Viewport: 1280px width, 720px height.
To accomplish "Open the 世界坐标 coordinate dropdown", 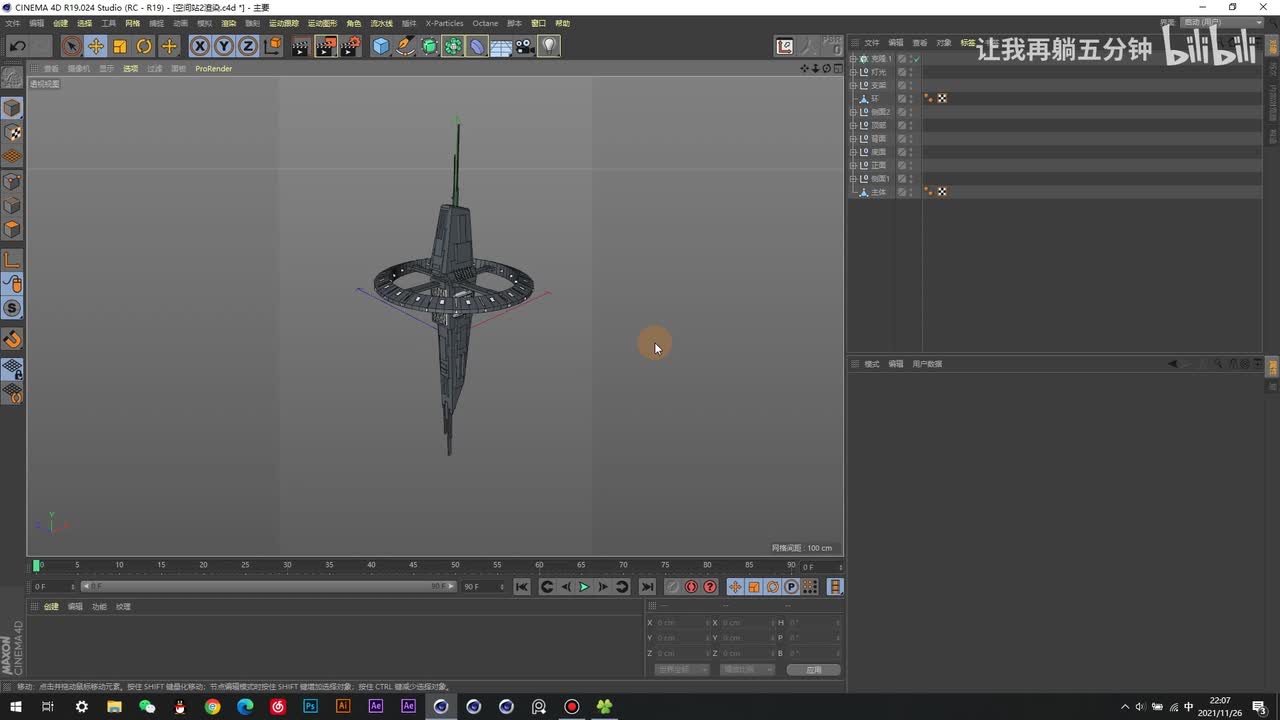I will point(681,669).
